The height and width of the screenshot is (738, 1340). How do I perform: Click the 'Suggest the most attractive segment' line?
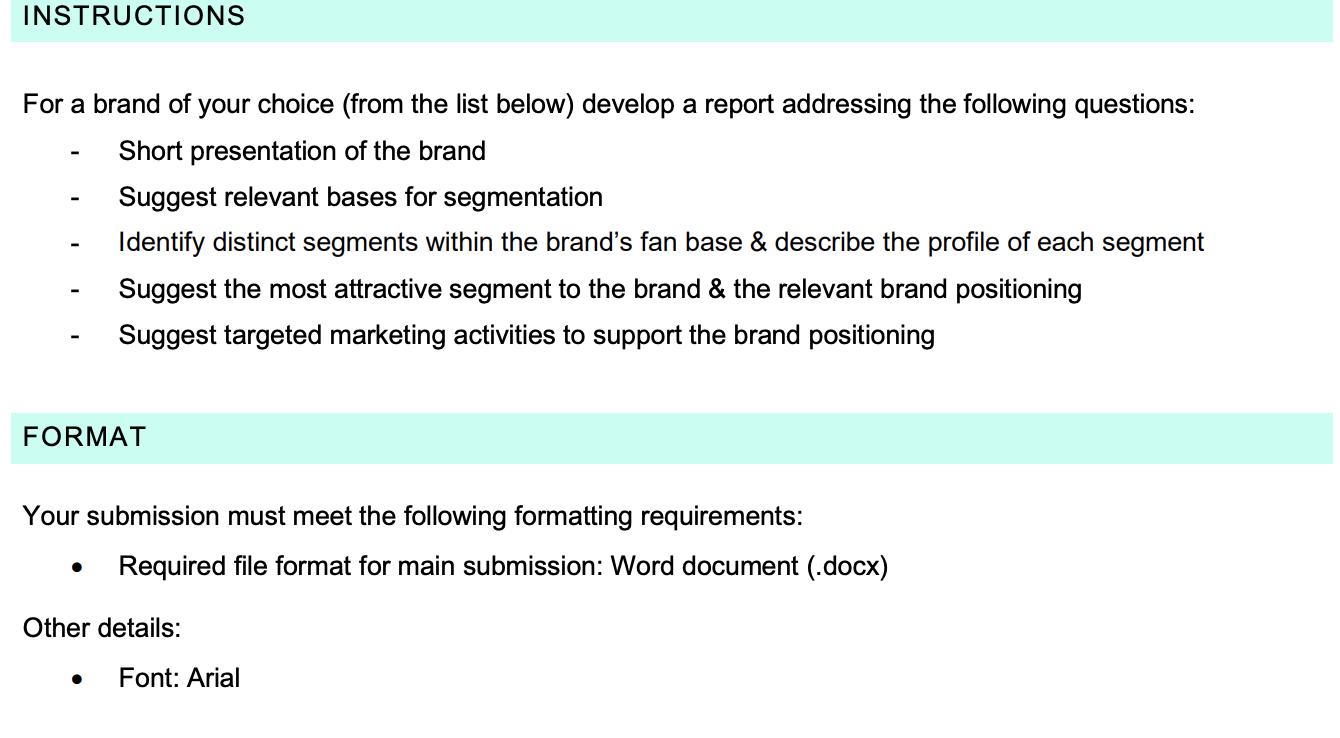pyautogui.click(x=600, y=289)
